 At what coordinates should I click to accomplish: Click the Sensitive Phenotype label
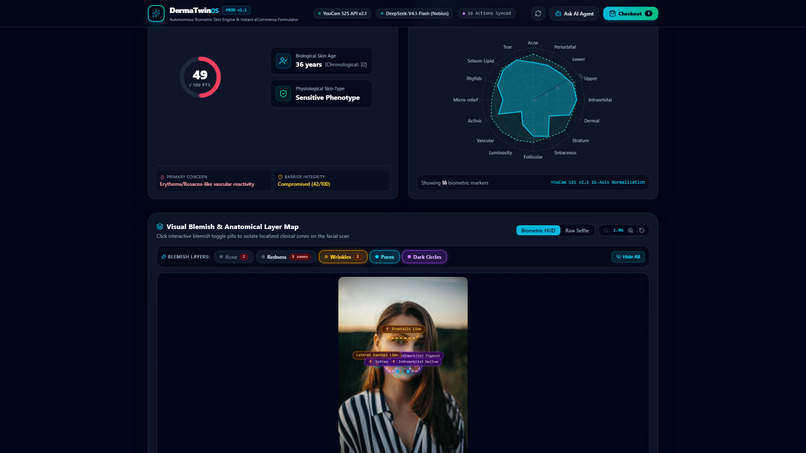tap(327, 98)
